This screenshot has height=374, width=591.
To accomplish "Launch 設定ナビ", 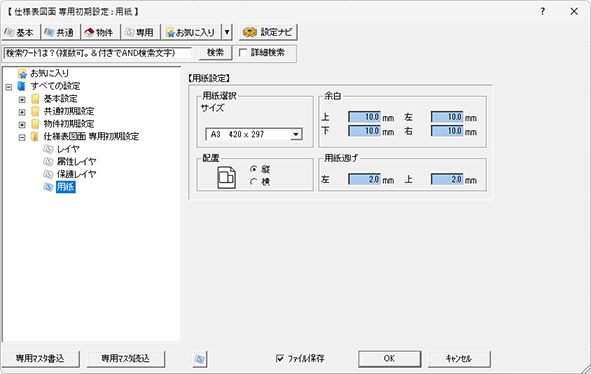I will 268,32.
